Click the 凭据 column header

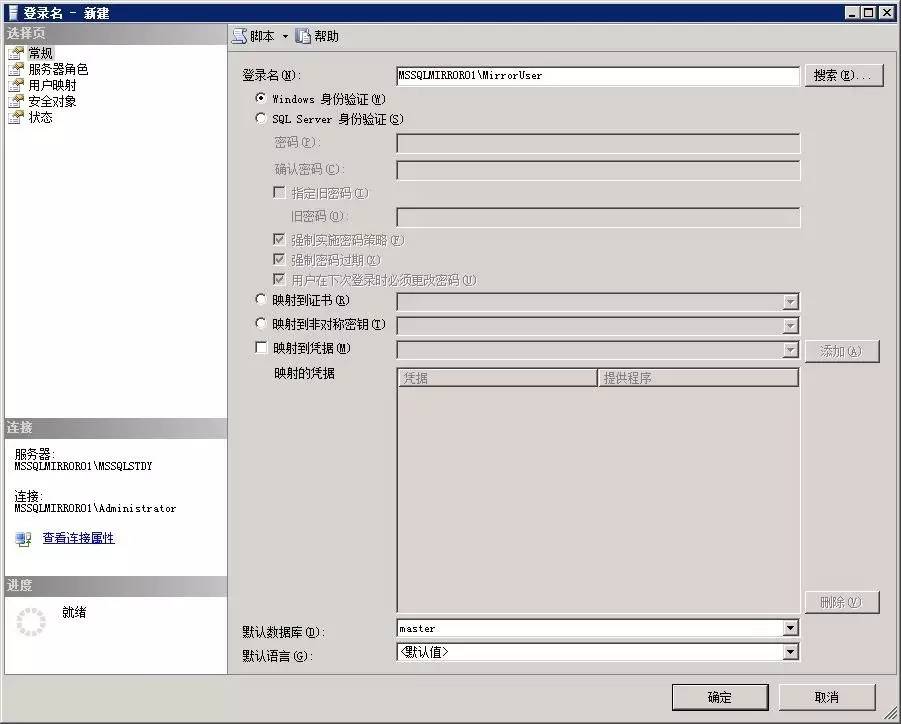pos(498,378)
